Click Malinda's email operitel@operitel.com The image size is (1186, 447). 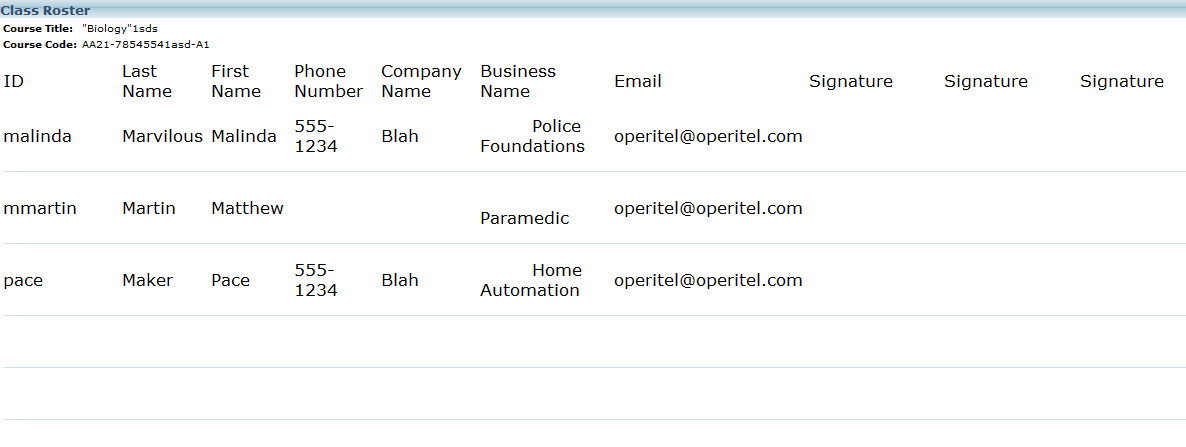[x=708, y=136]
